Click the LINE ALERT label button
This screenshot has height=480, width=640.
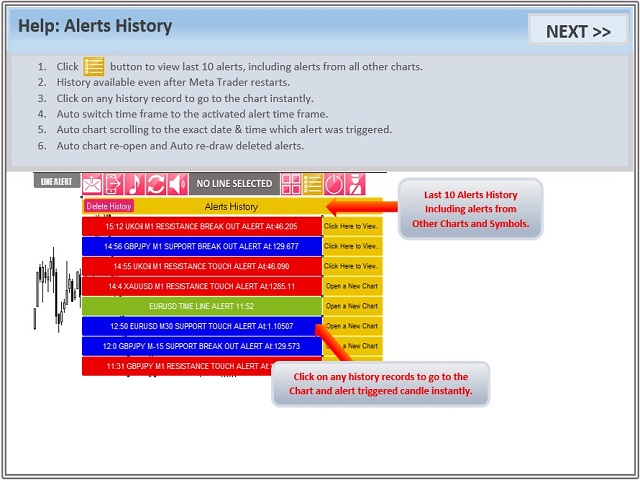[x=57, y=181]
